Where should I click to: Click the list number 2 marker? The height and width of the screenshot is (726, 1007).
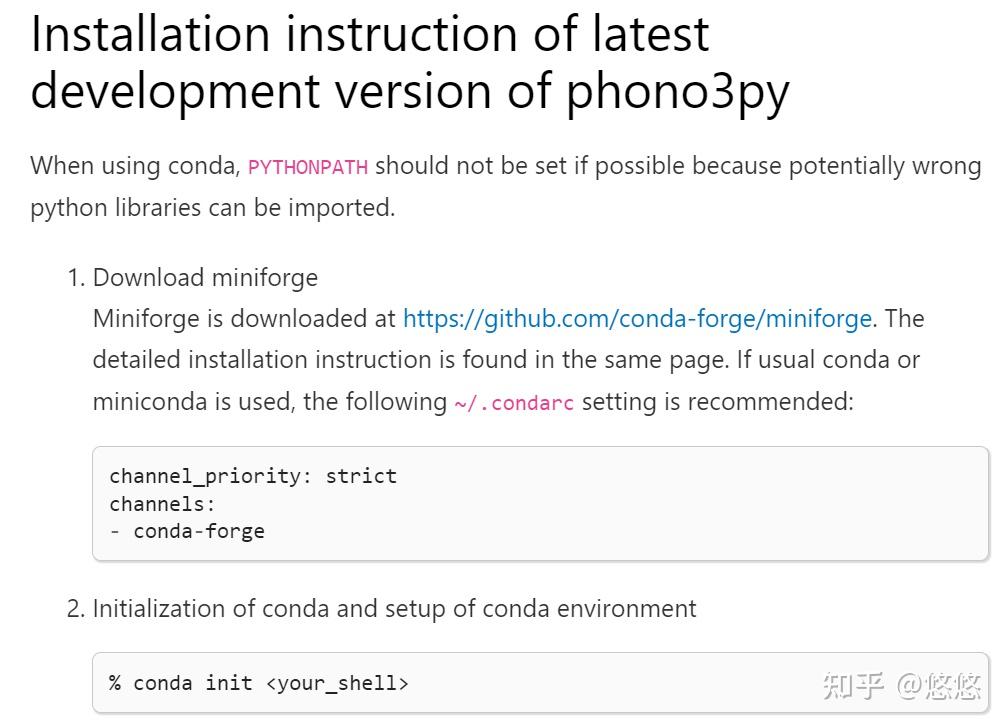click(x=76, y=608)
